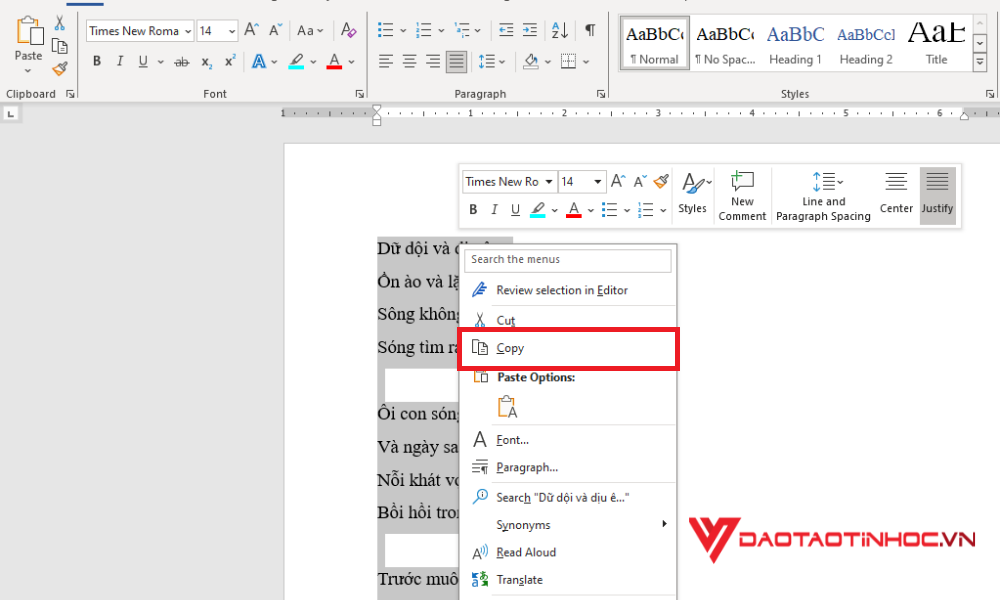The width and height of the screenshot is (1000, 600).
Task: Toggle Bold on the mini toolbar
Action: click(x=473, y=209)
